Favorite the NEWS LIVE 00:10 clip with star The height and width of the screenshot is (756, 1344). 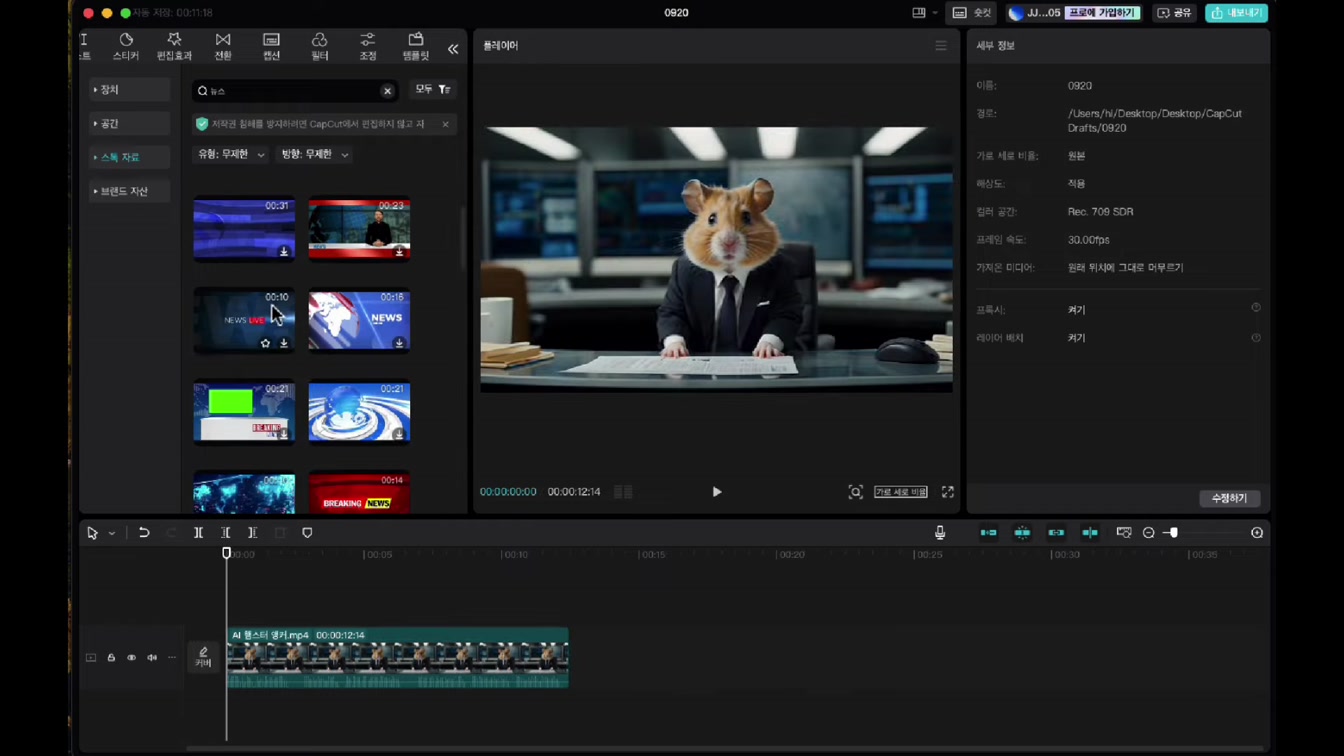coord(265,343)
